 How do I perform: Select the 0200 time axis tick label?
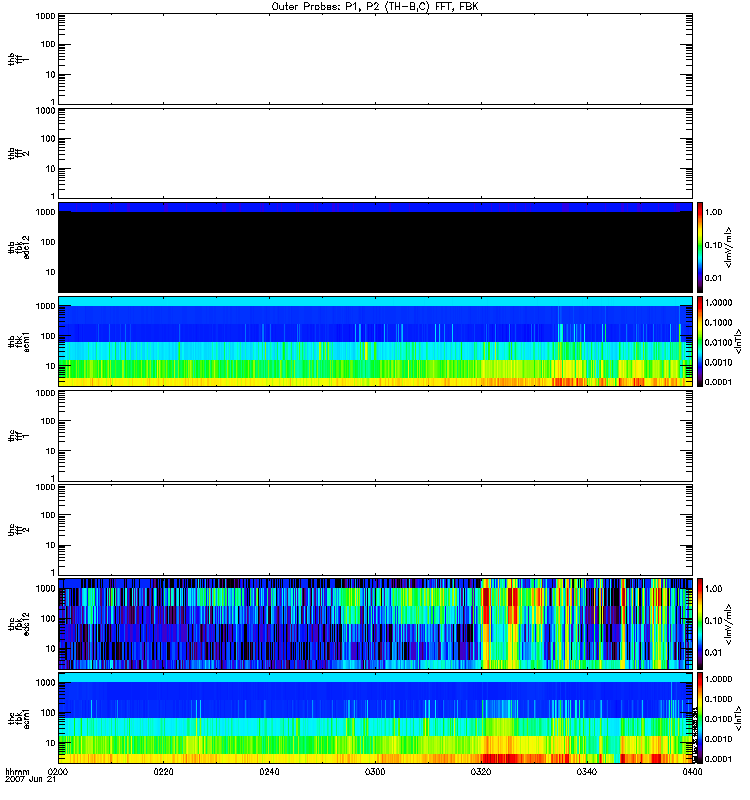pyautogui.click(x=58, y=772)
